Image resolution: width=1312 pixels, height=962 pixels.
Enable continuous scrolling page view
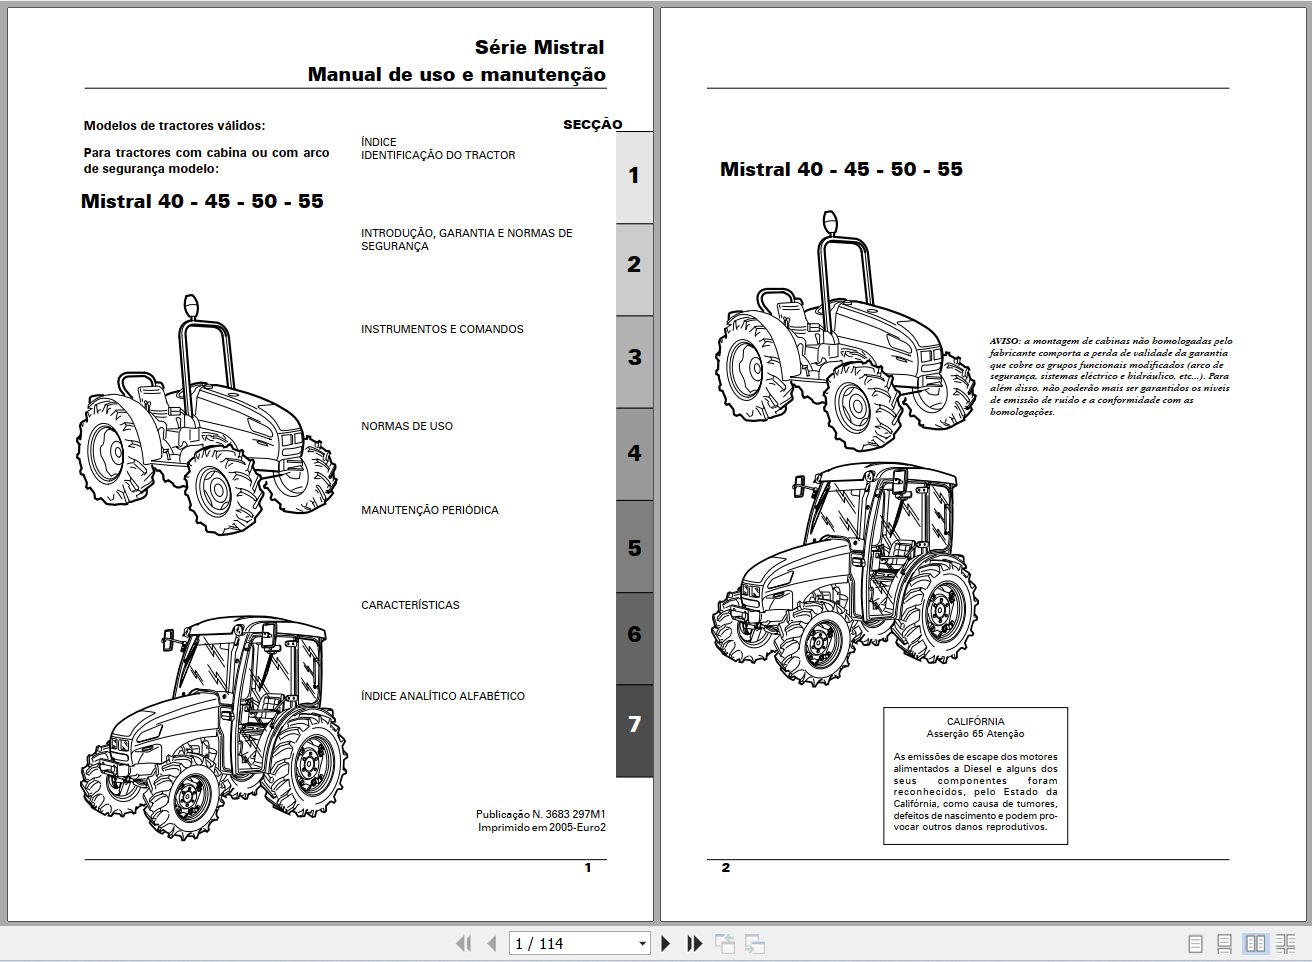tap(1224, 943)
